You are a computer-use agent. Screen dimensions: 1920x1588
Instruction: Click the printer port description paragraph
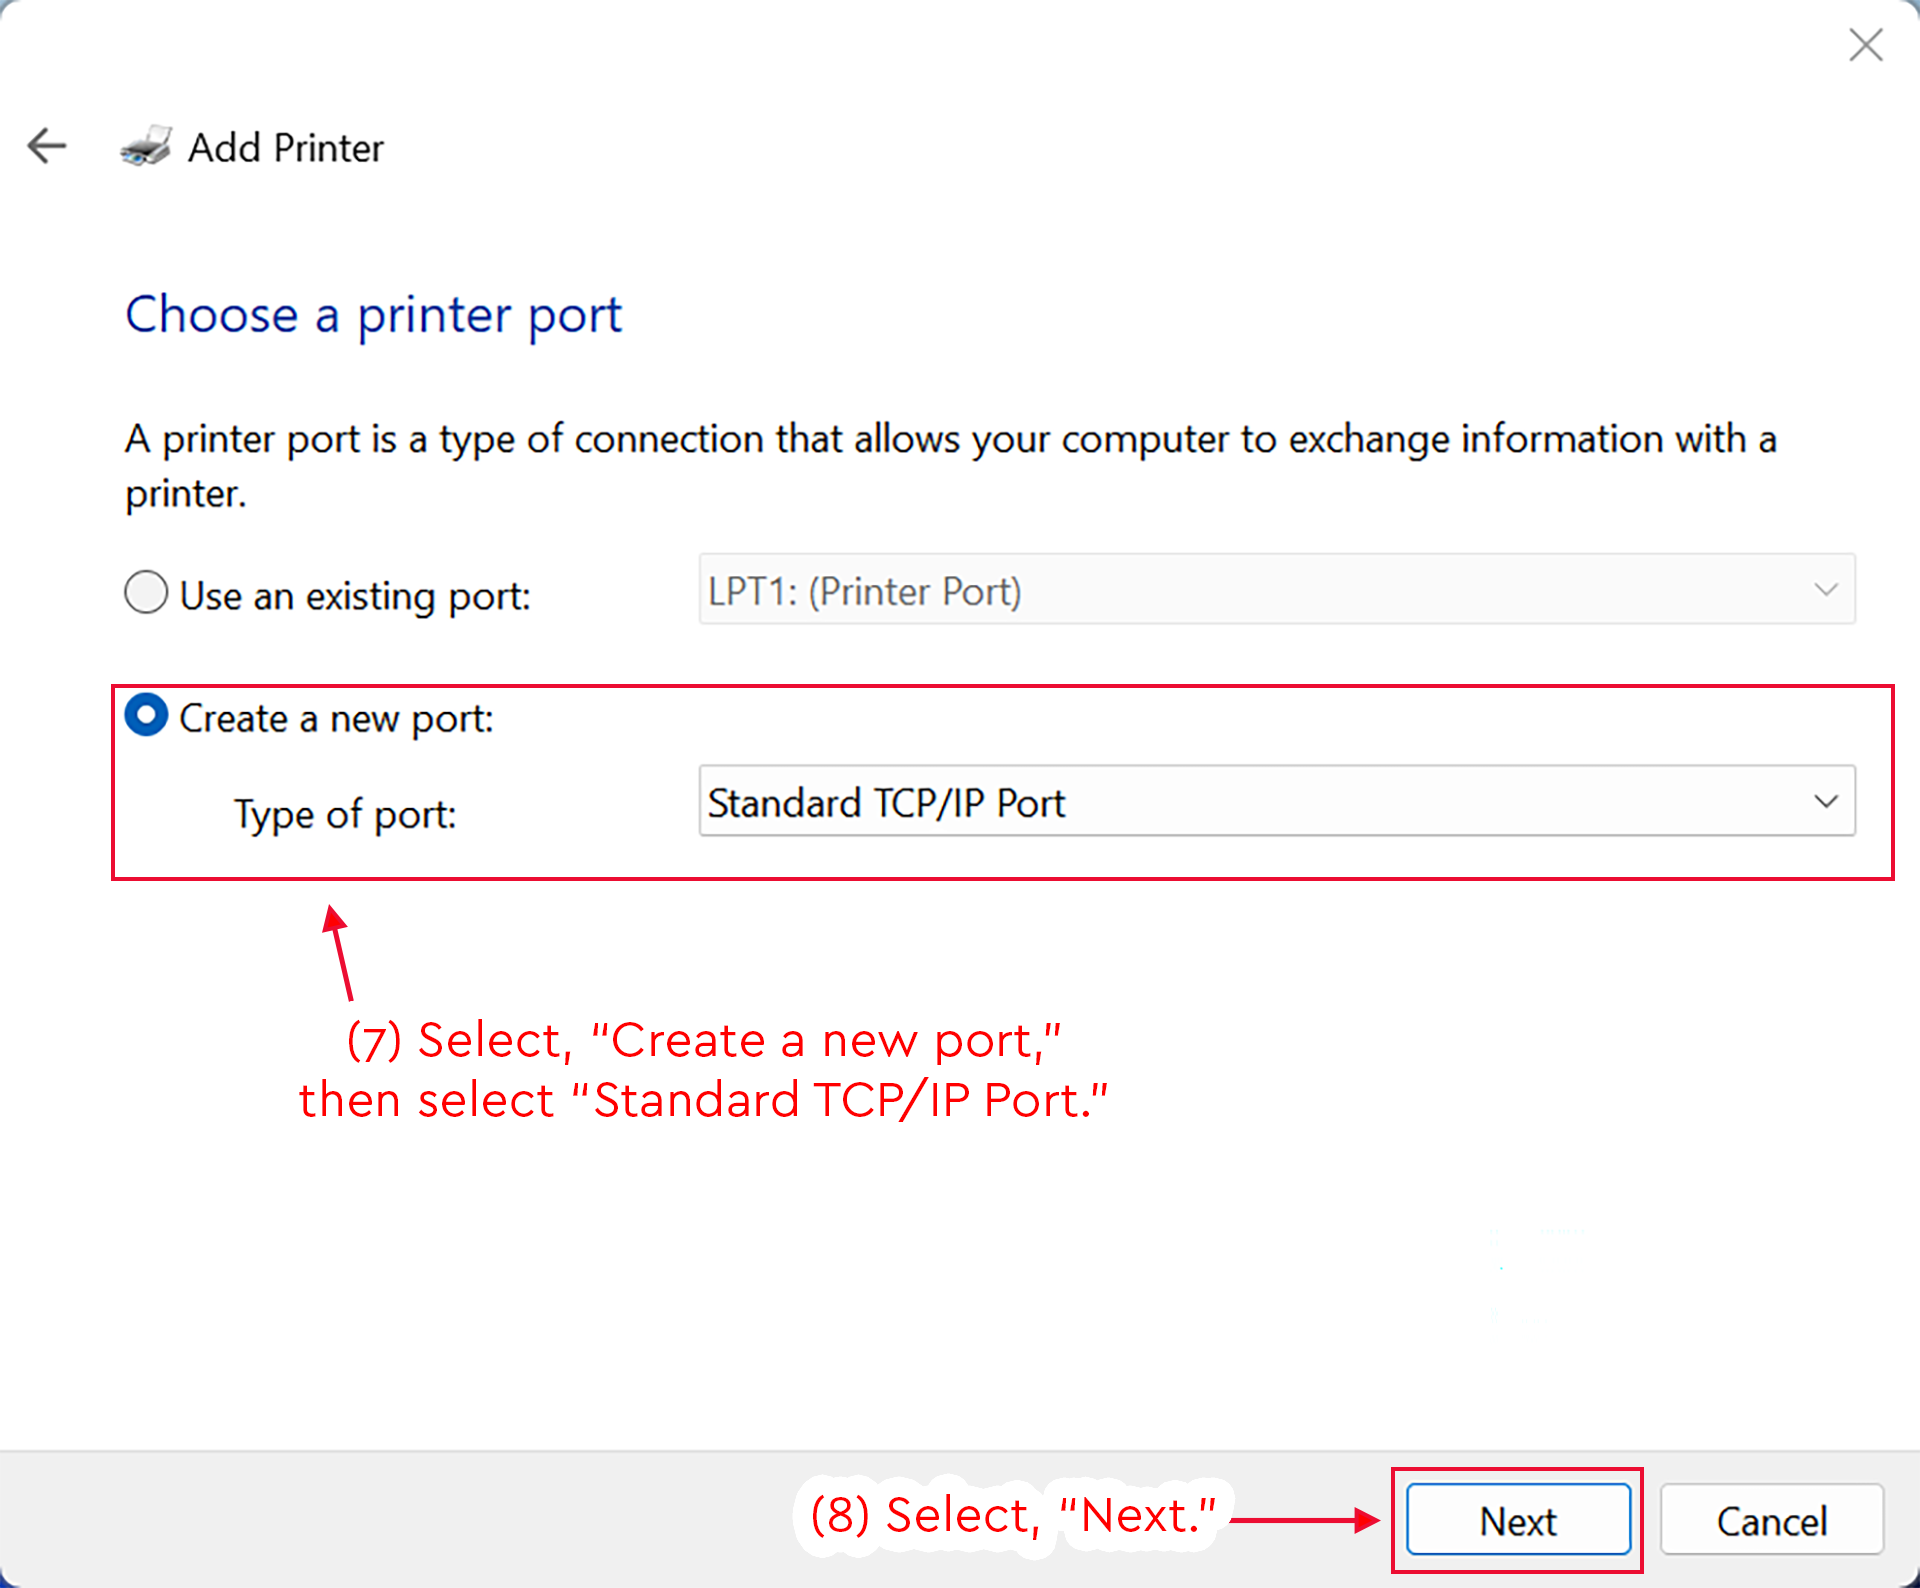[950, 466]
